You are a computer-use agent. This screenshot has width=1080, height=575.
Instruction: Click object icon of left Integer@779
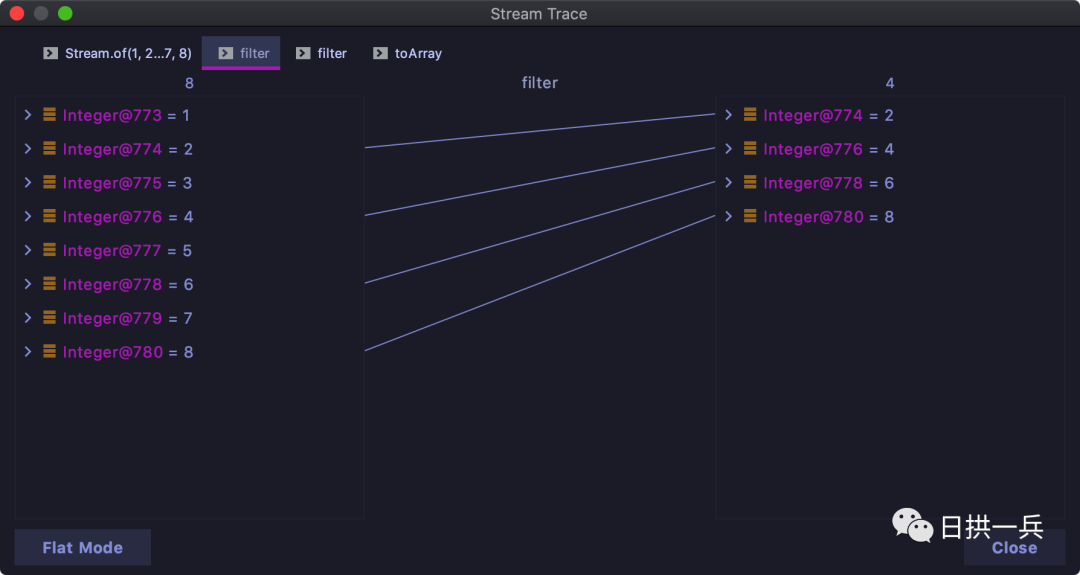49,317
